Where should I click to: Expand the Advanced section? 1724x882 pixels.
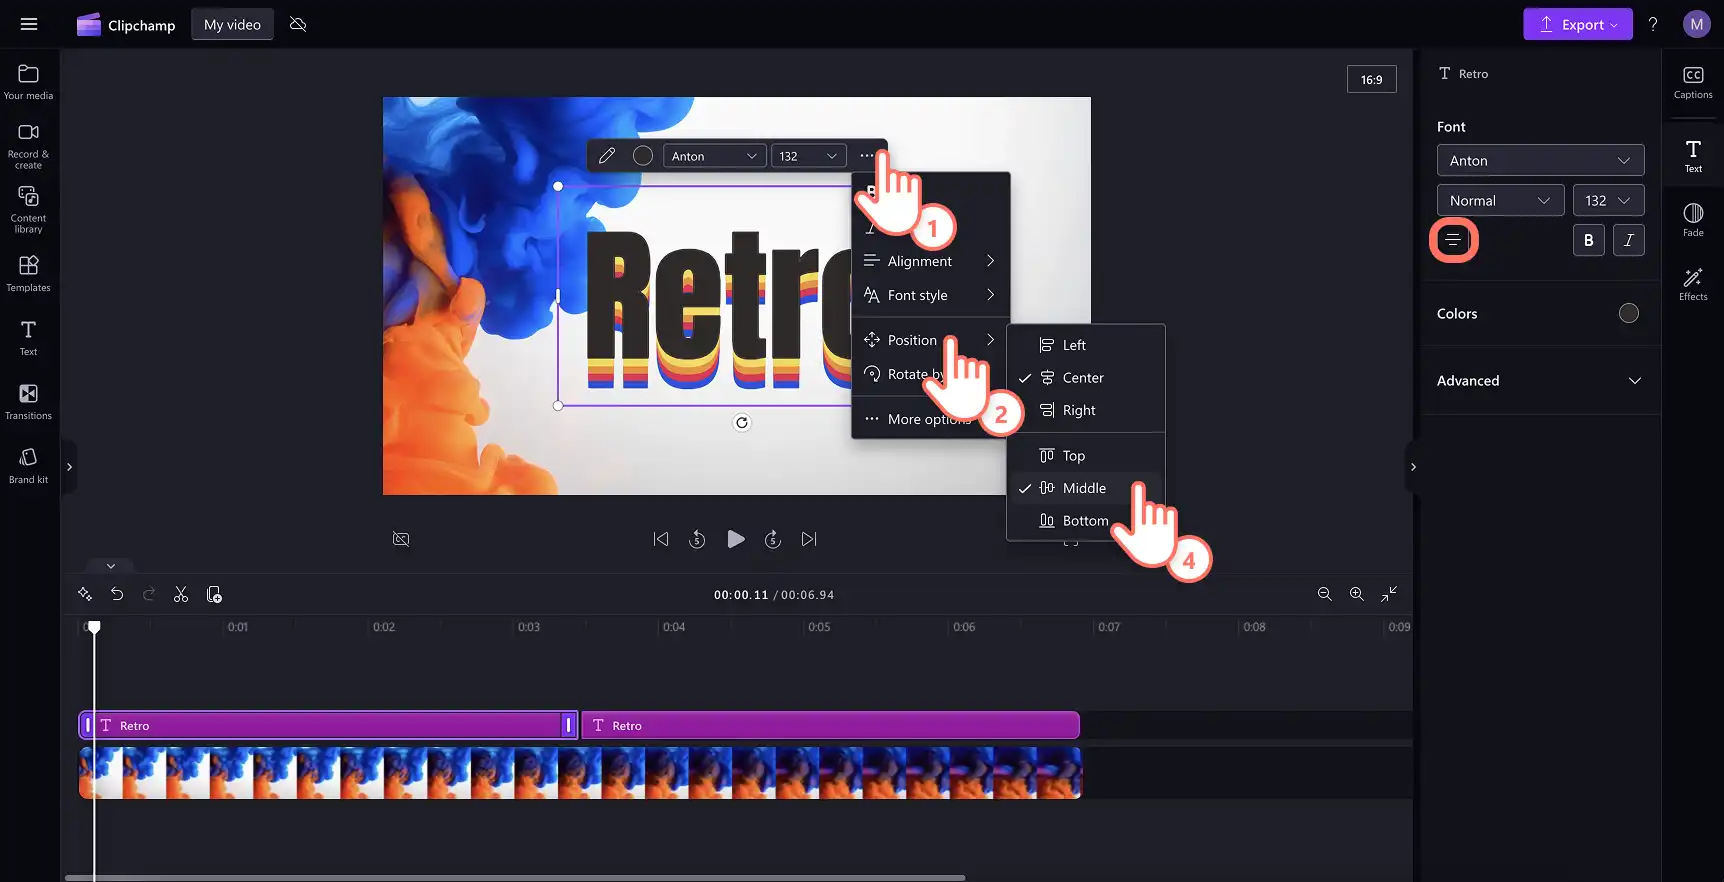pyautogui.click(x=1541, y=380)
